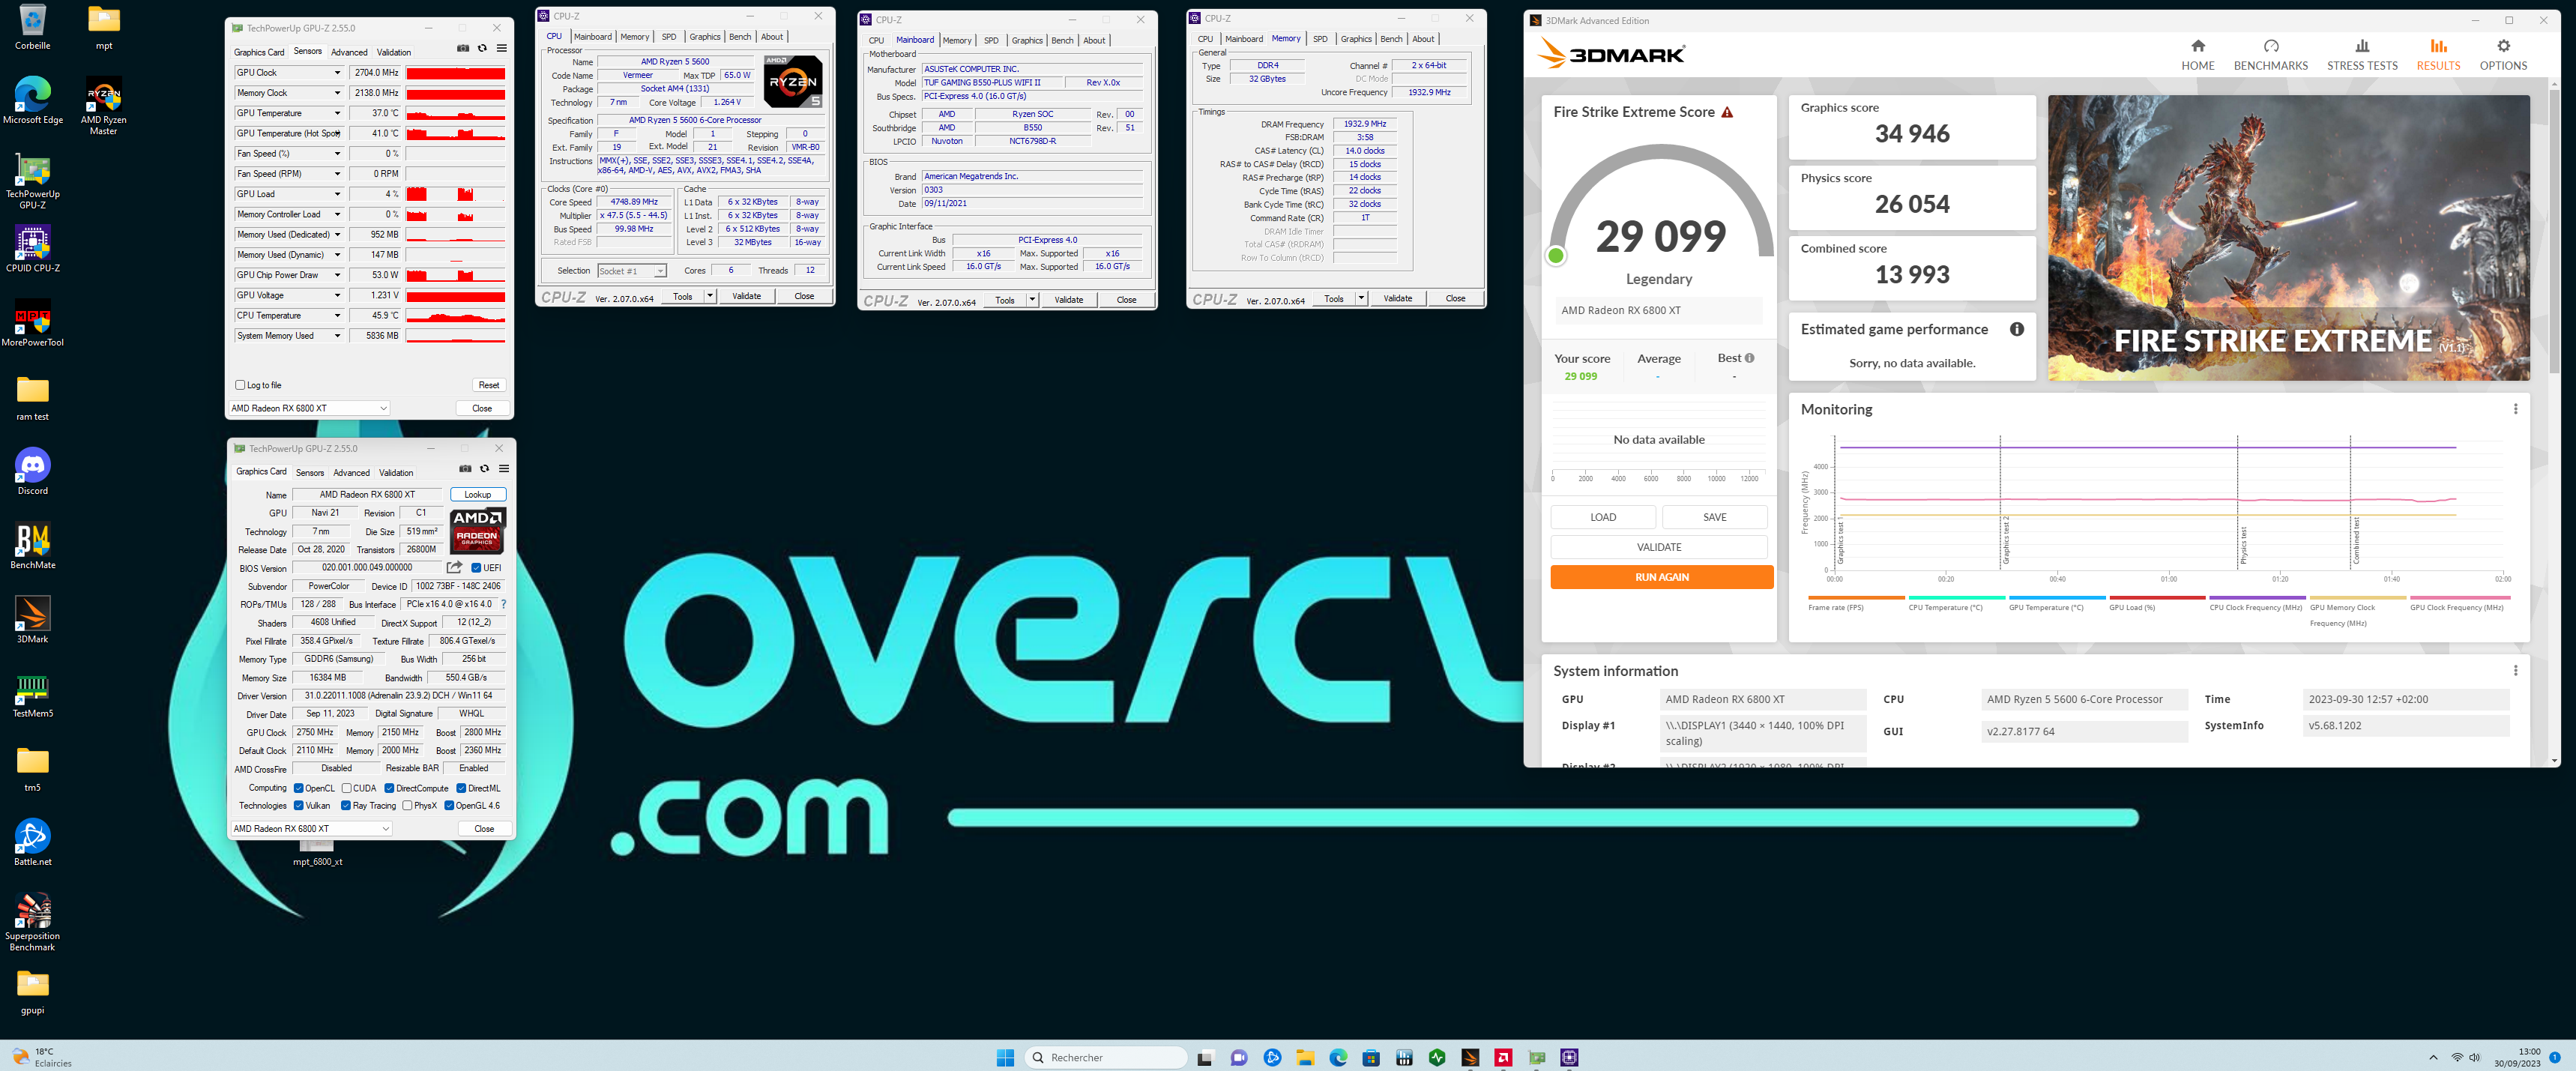2576x1071 pixels.
Task: Switch to Sensors tab in GPU-Z Graphics Card window
Action: tap(310, 472)
